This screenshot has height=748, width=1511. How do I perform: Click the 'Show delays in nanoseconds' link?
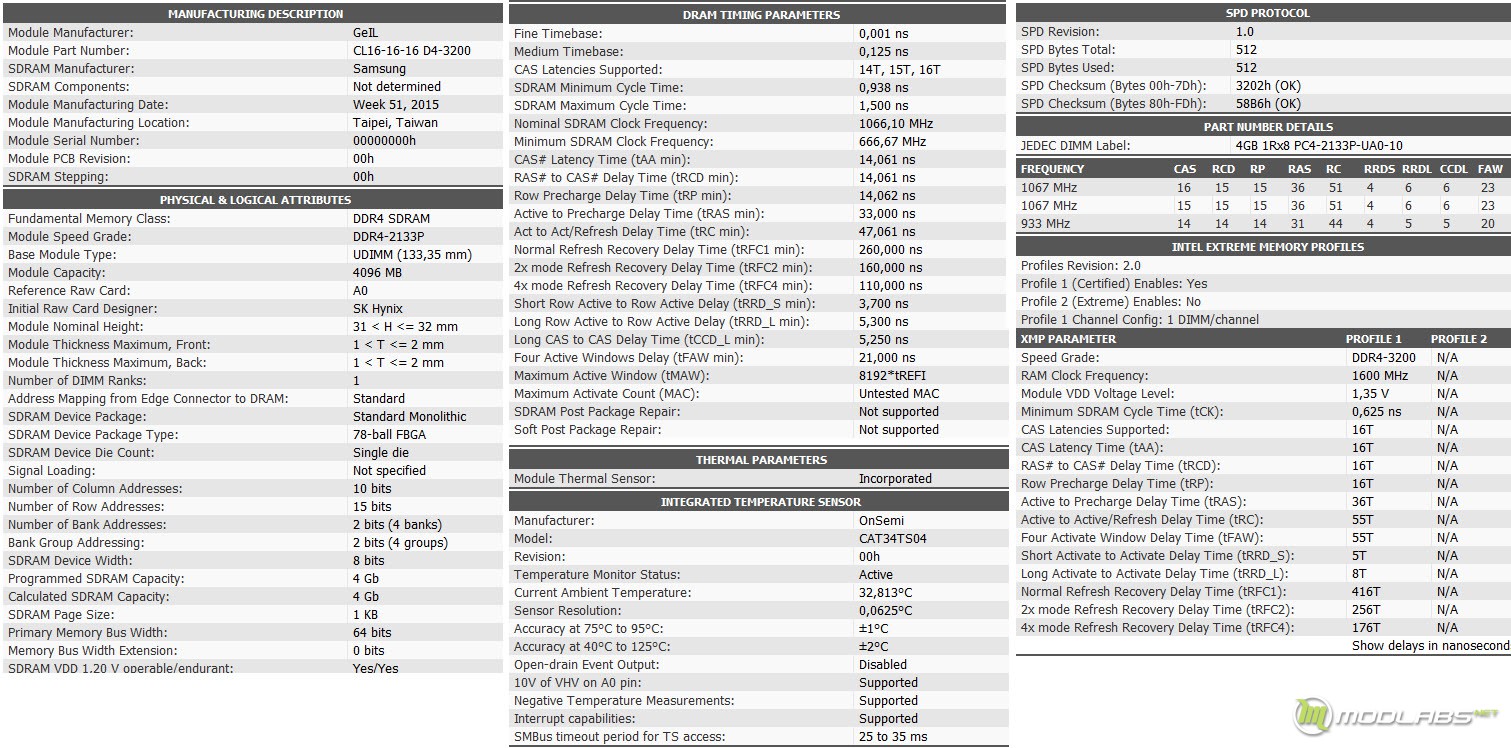click(1431, 646)
